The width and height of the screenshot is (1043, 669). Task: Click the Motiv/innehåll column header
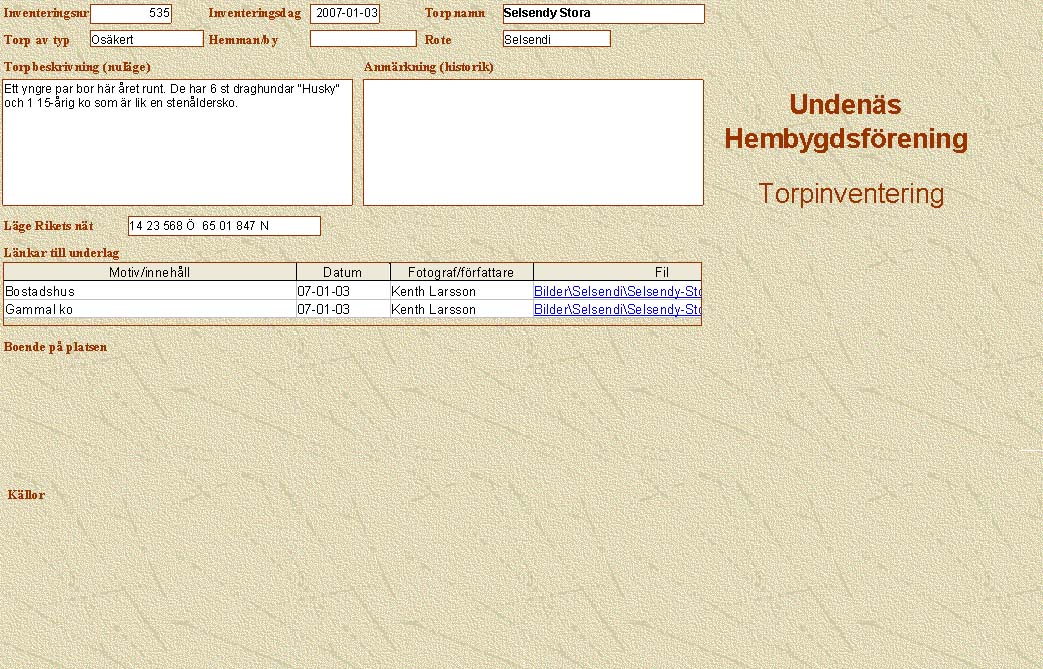[150, 272]
